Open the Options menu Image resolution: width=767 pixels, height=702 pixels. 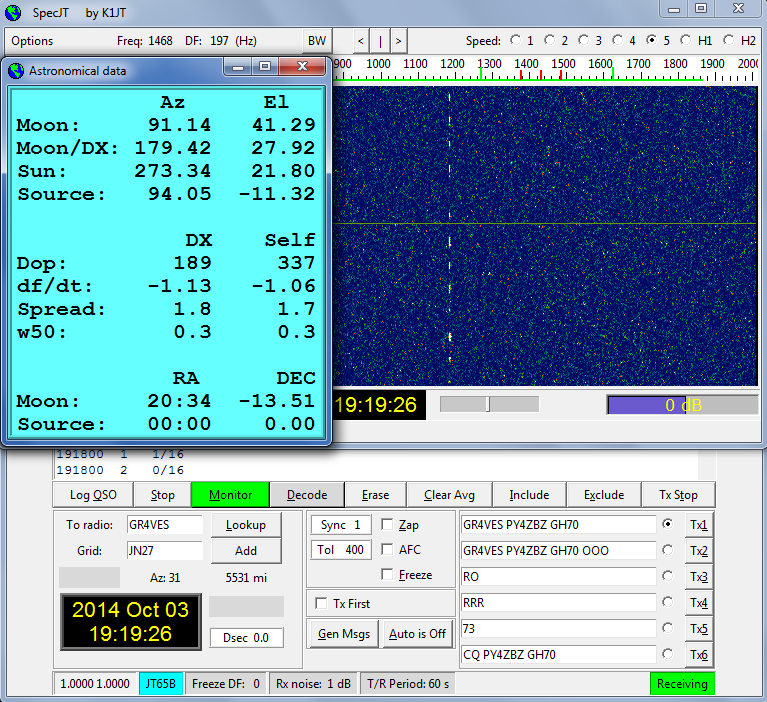point(33,41)
